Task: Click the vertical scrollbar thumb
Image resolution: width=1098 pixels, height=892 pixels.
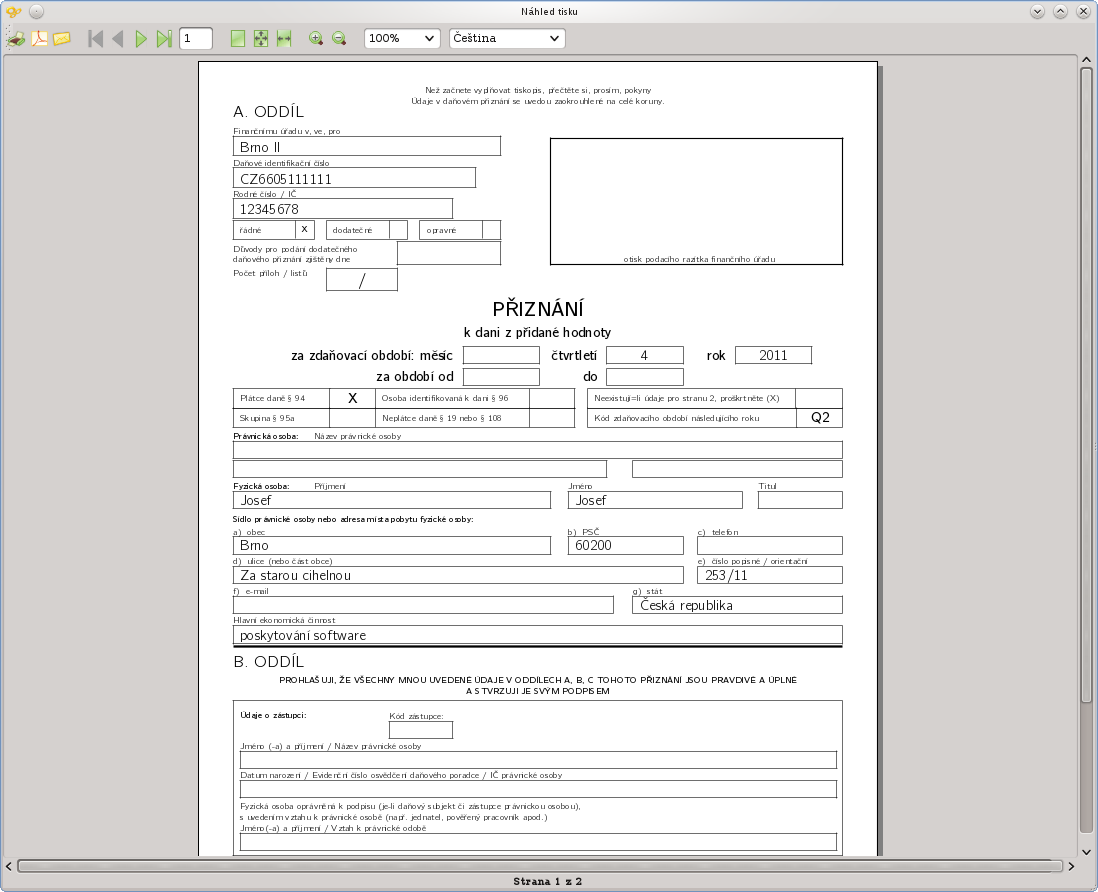Action: point(1086,384)
